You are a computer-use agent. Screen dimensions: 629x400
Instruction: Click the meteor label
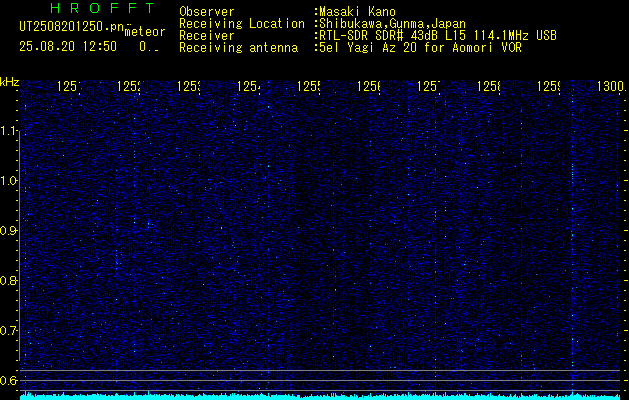145,32
